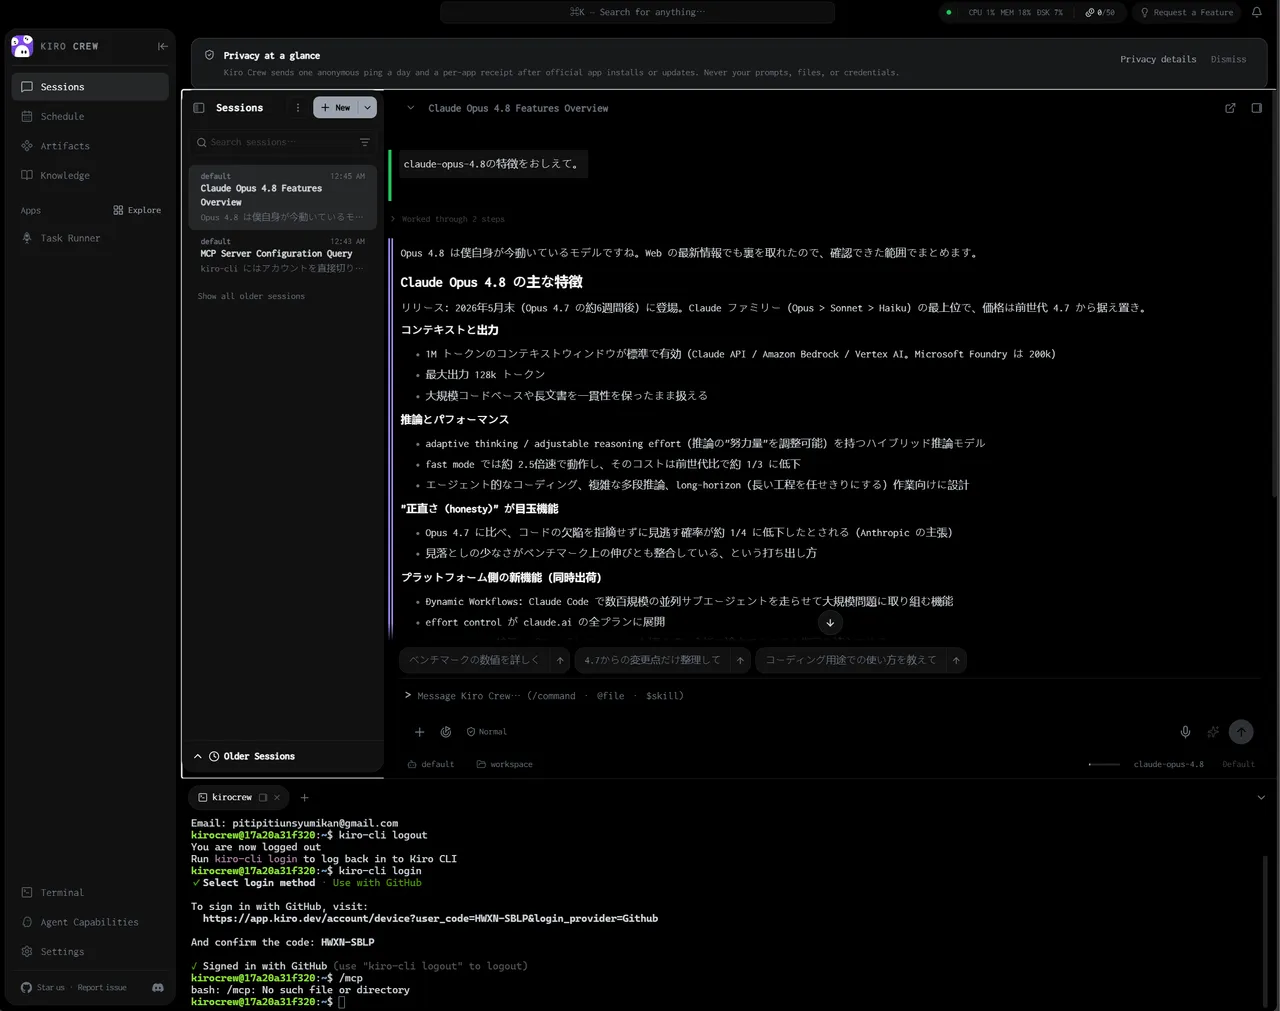Expand the Worked through 2 steps section
The image size is (1280, 1011).
tap(449, 219)
